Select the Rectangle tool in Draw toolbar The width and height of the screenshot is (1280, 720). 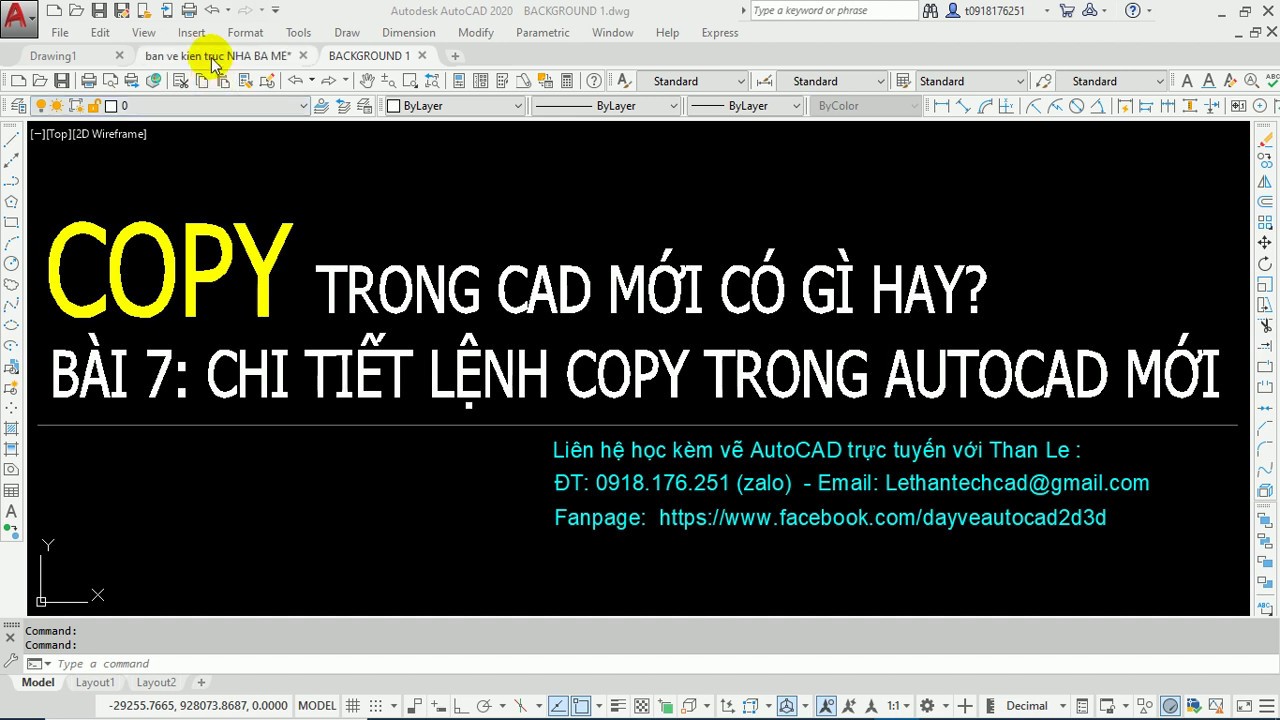(11, 222)
